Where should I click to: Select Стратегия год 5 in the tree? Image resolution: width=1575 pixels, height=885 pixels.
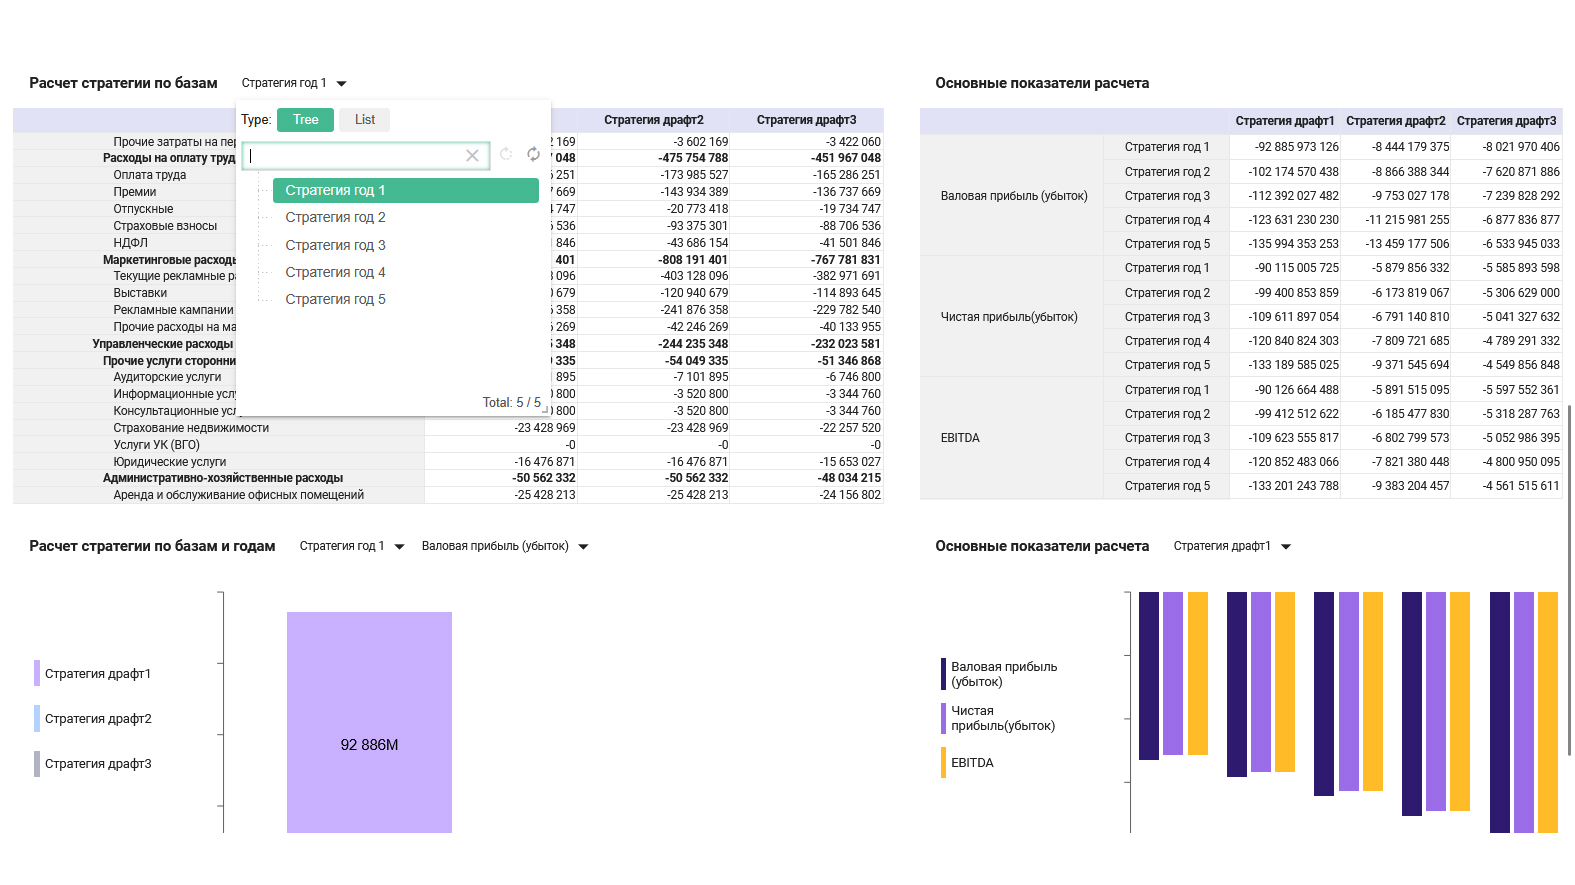(x=335, y=299)
